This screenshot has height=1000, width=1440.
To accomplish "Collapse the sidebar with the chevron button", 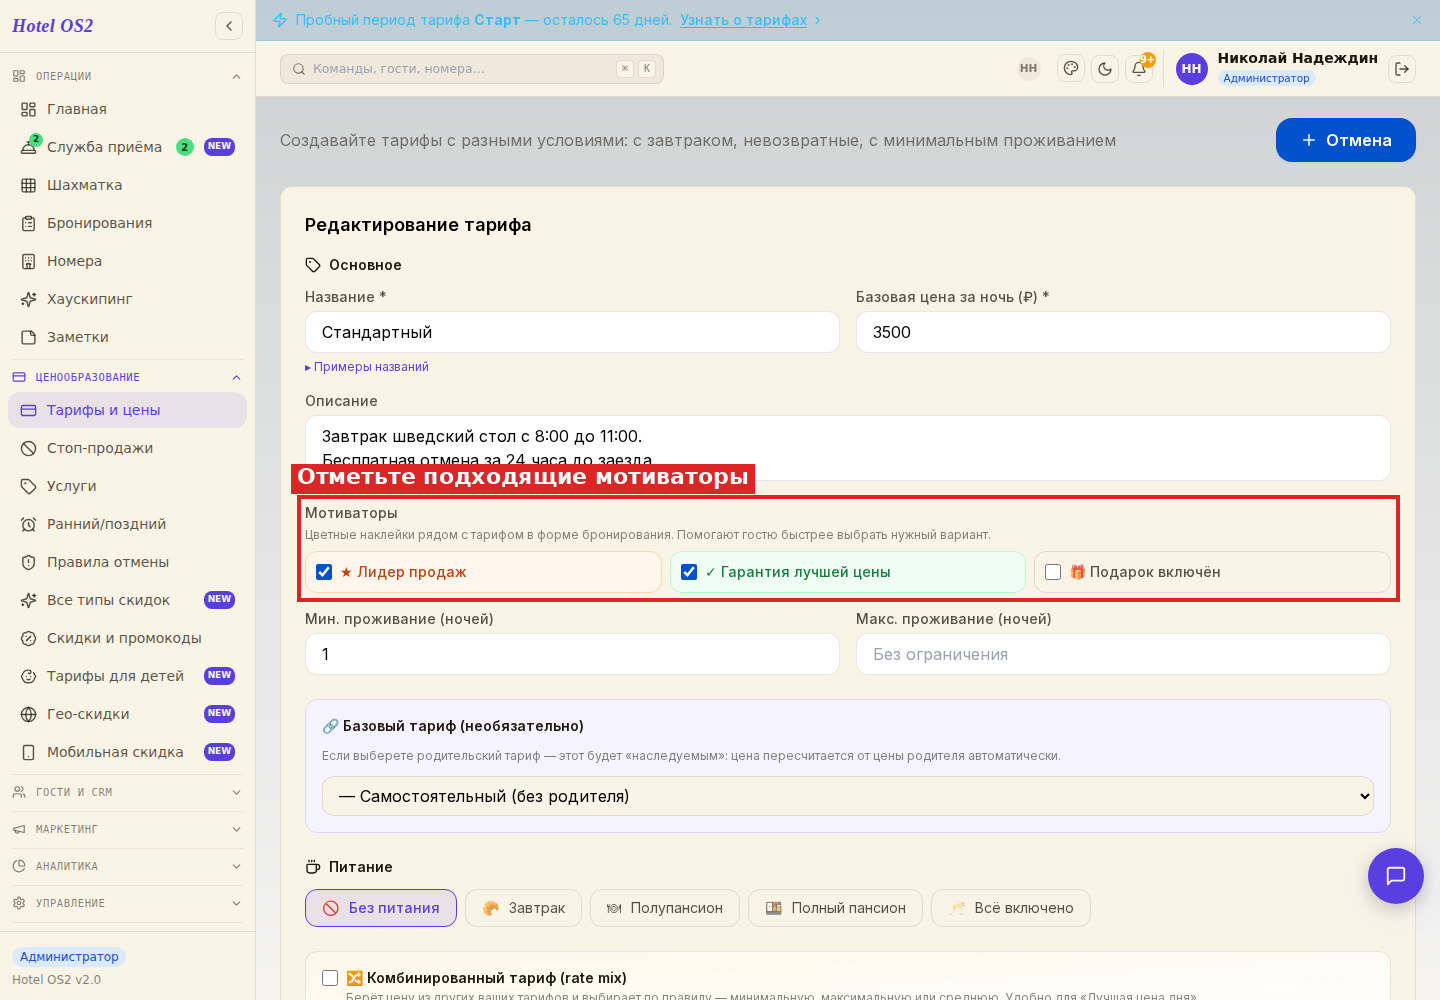I will pyautogui.click(x=229, y=26).
